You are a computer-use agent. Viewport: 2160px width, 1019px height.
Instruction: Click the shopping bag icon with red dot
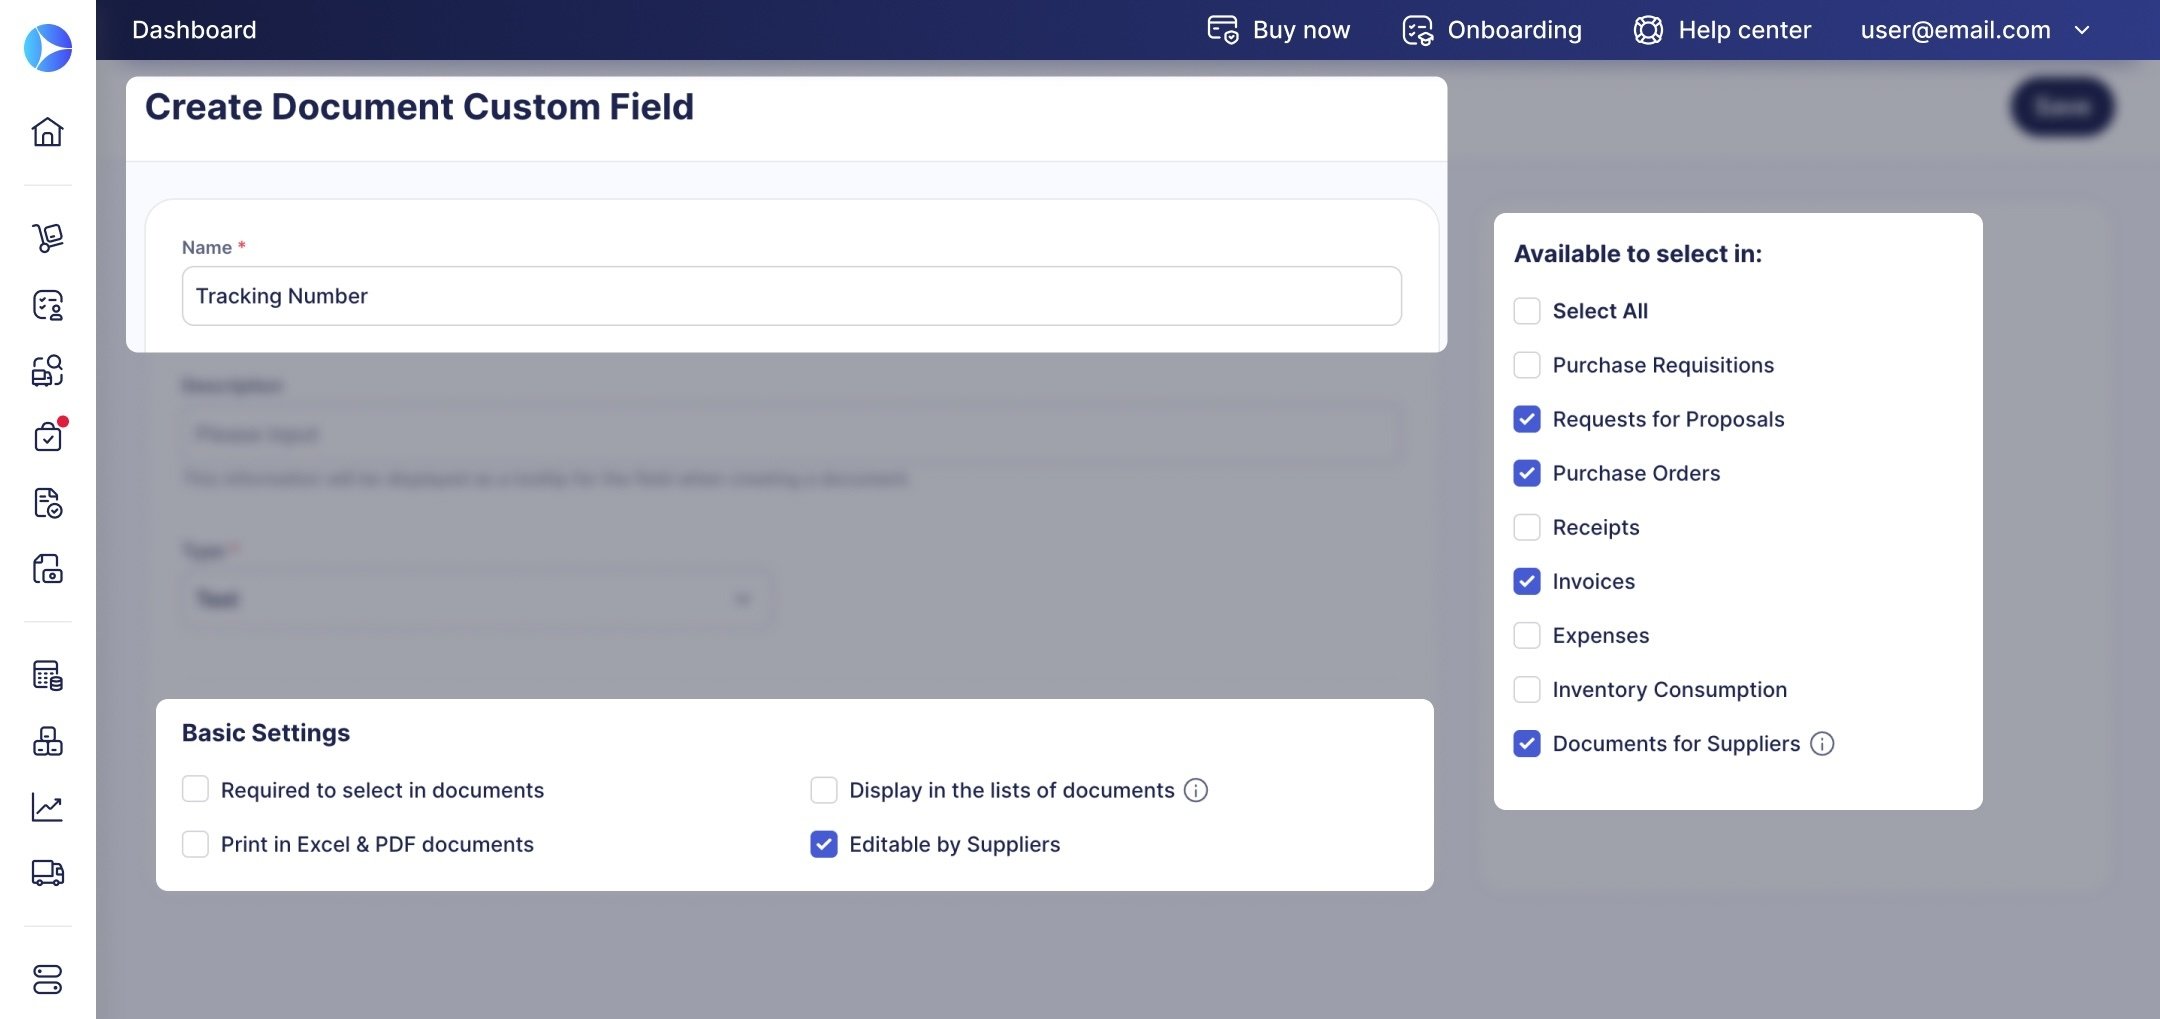tap(47, 437)
